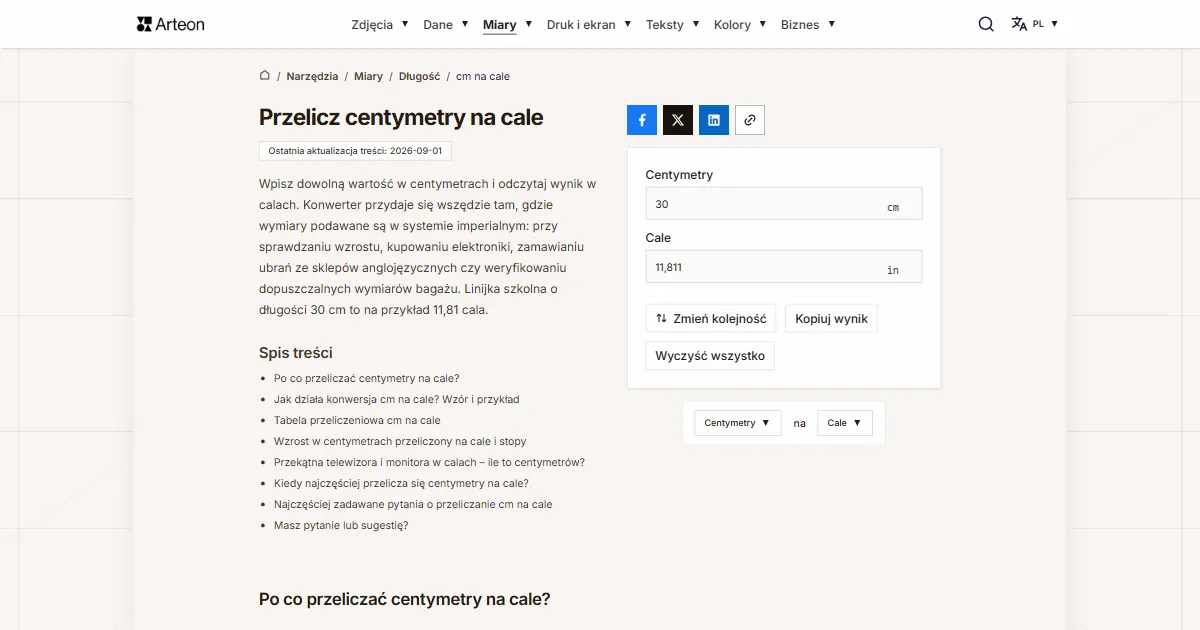Click the Cale result field
The height and width of the screenshot is (630, 1200).
pyautogui.click(x=784, y=267)
